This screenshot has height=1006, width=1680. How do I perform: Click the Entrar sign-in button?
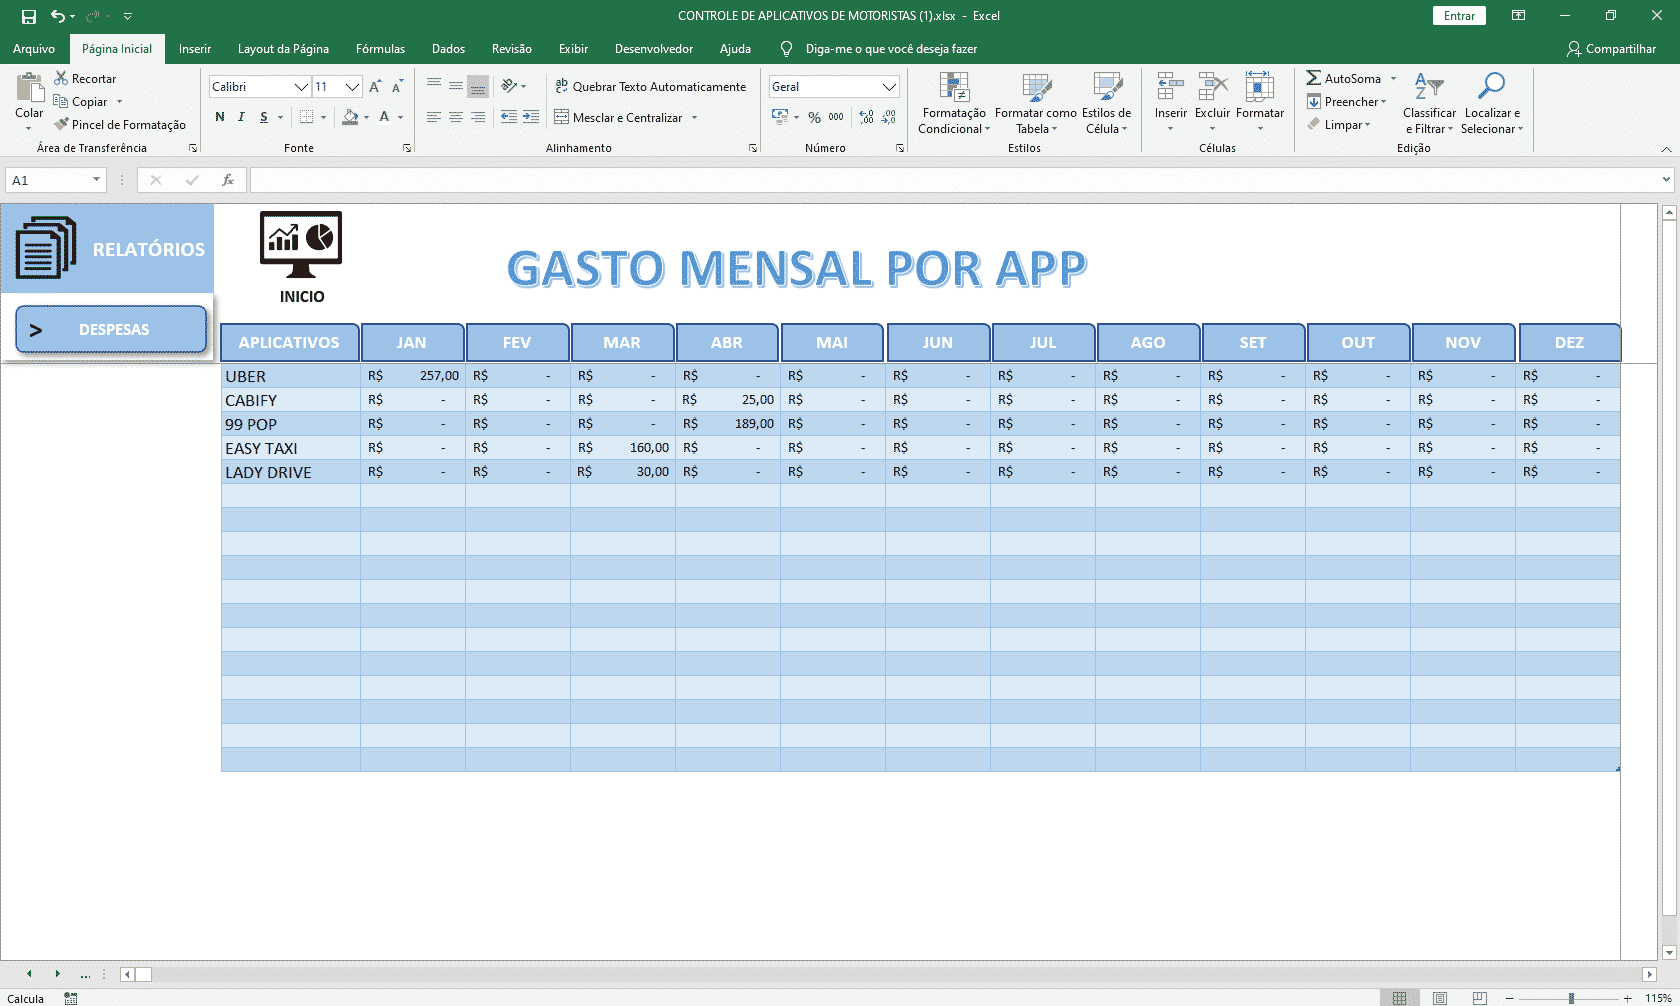pos(1459,16)
